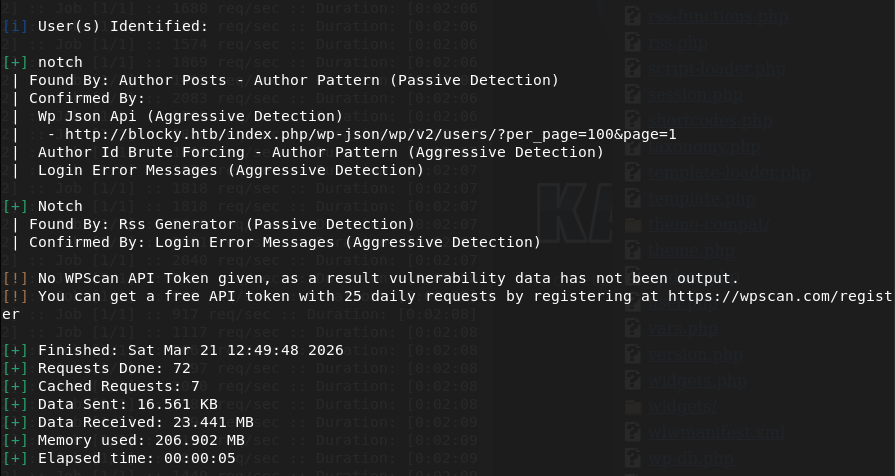This screenshot has width=895, height=476.
Task: Click the file icon beside rss.php
Action: tap(632, 42)
